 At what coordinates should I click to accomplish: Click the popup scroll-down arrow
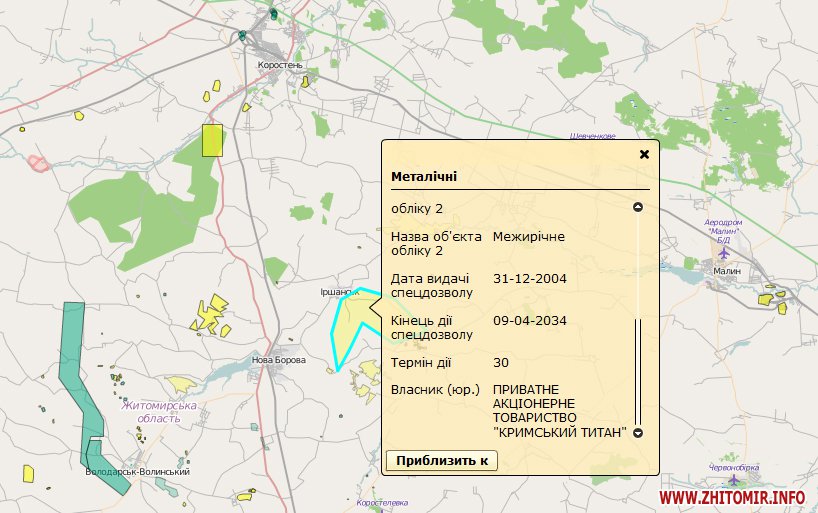[637, 433]
